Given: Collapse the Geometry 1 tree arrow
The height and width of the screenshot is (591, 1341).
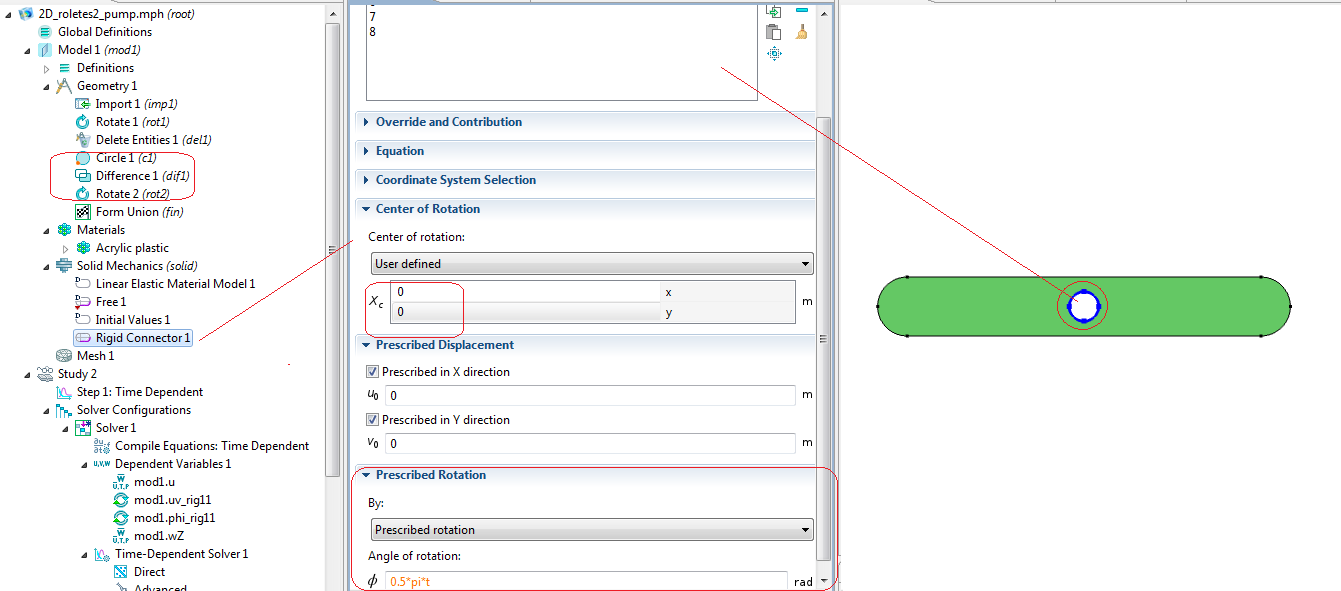Looking at the screenshot, I should (x=46, y=86).
